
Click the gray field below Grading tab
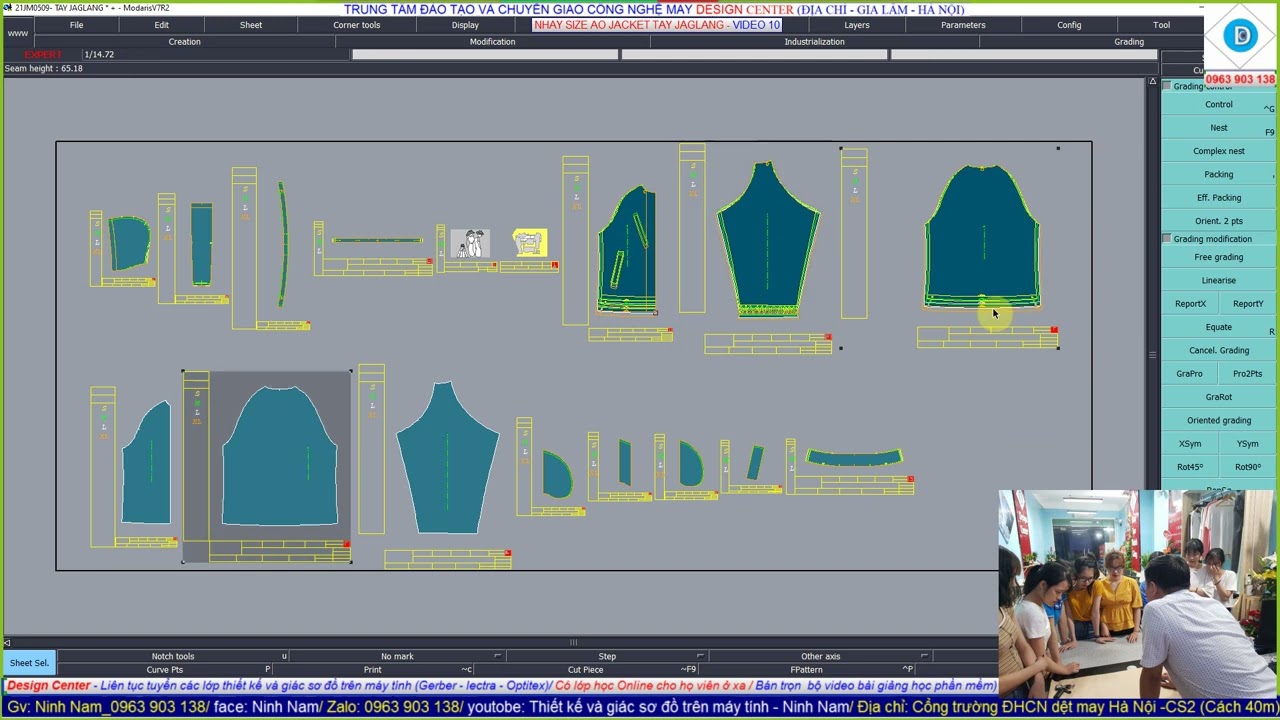pyautogui.click(x=1024, y=54)
